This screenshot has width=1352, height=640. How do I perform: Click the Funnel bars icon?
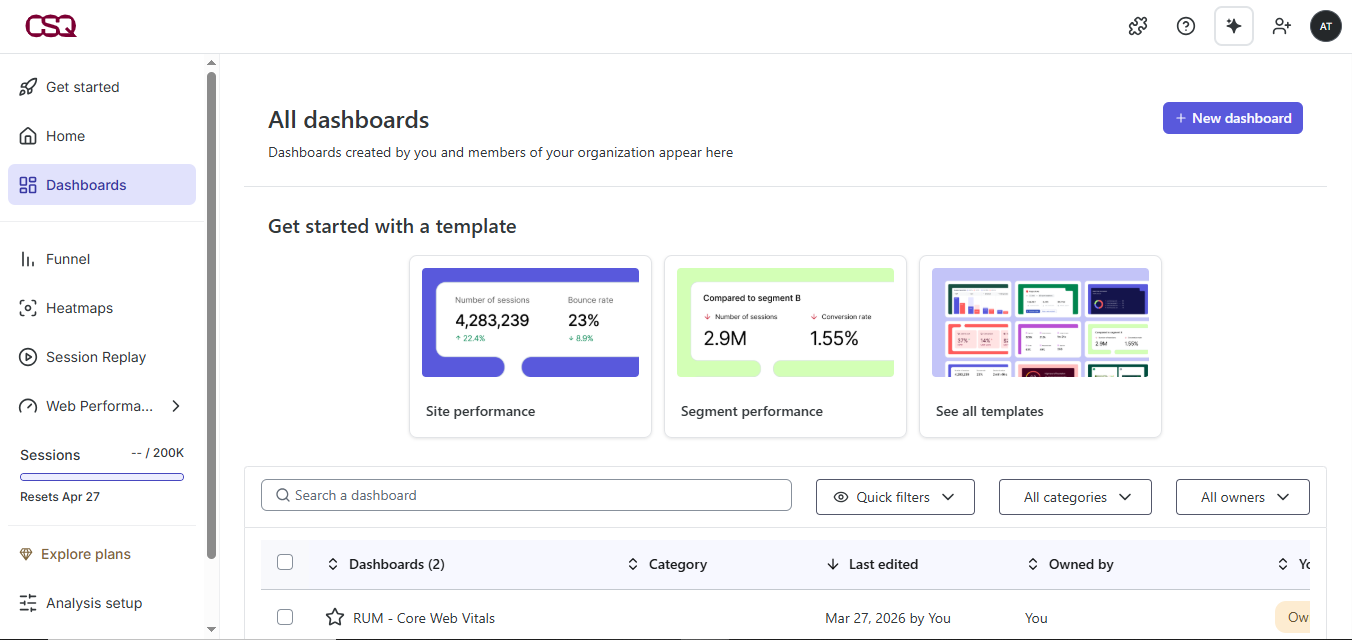click(x=28, y=259)
